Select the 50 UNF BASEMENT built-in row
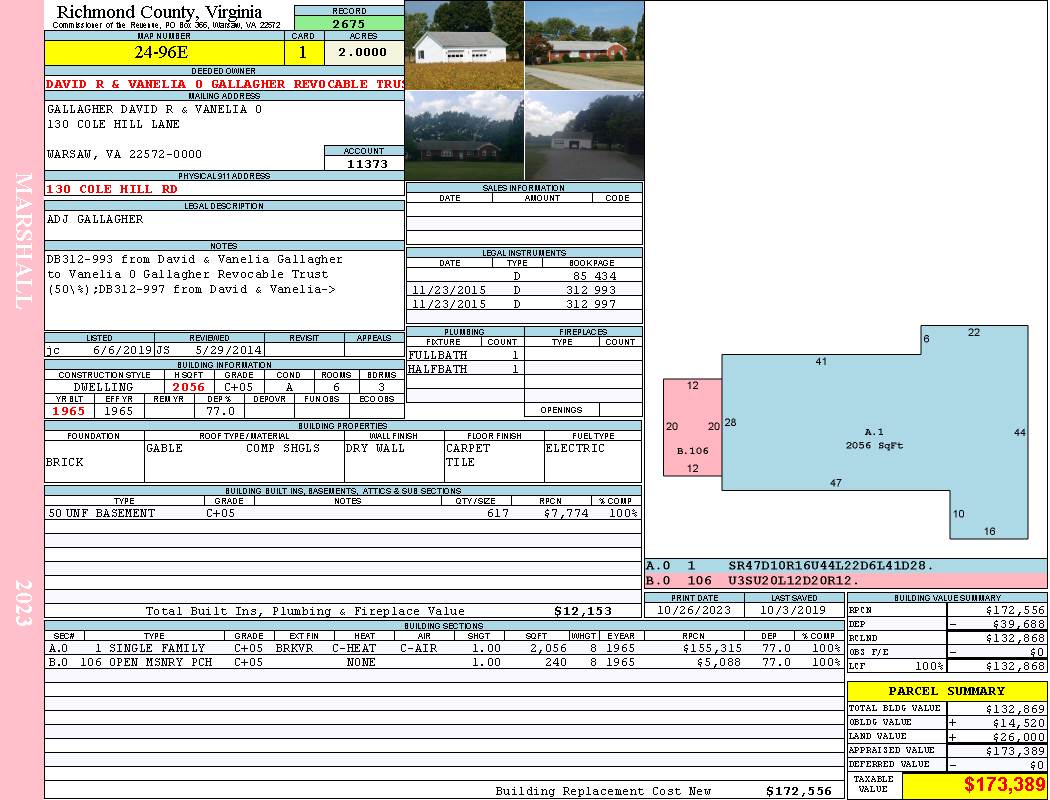Image resolution: width=1050 pixels, height=800 pixels. click(342, 513)
